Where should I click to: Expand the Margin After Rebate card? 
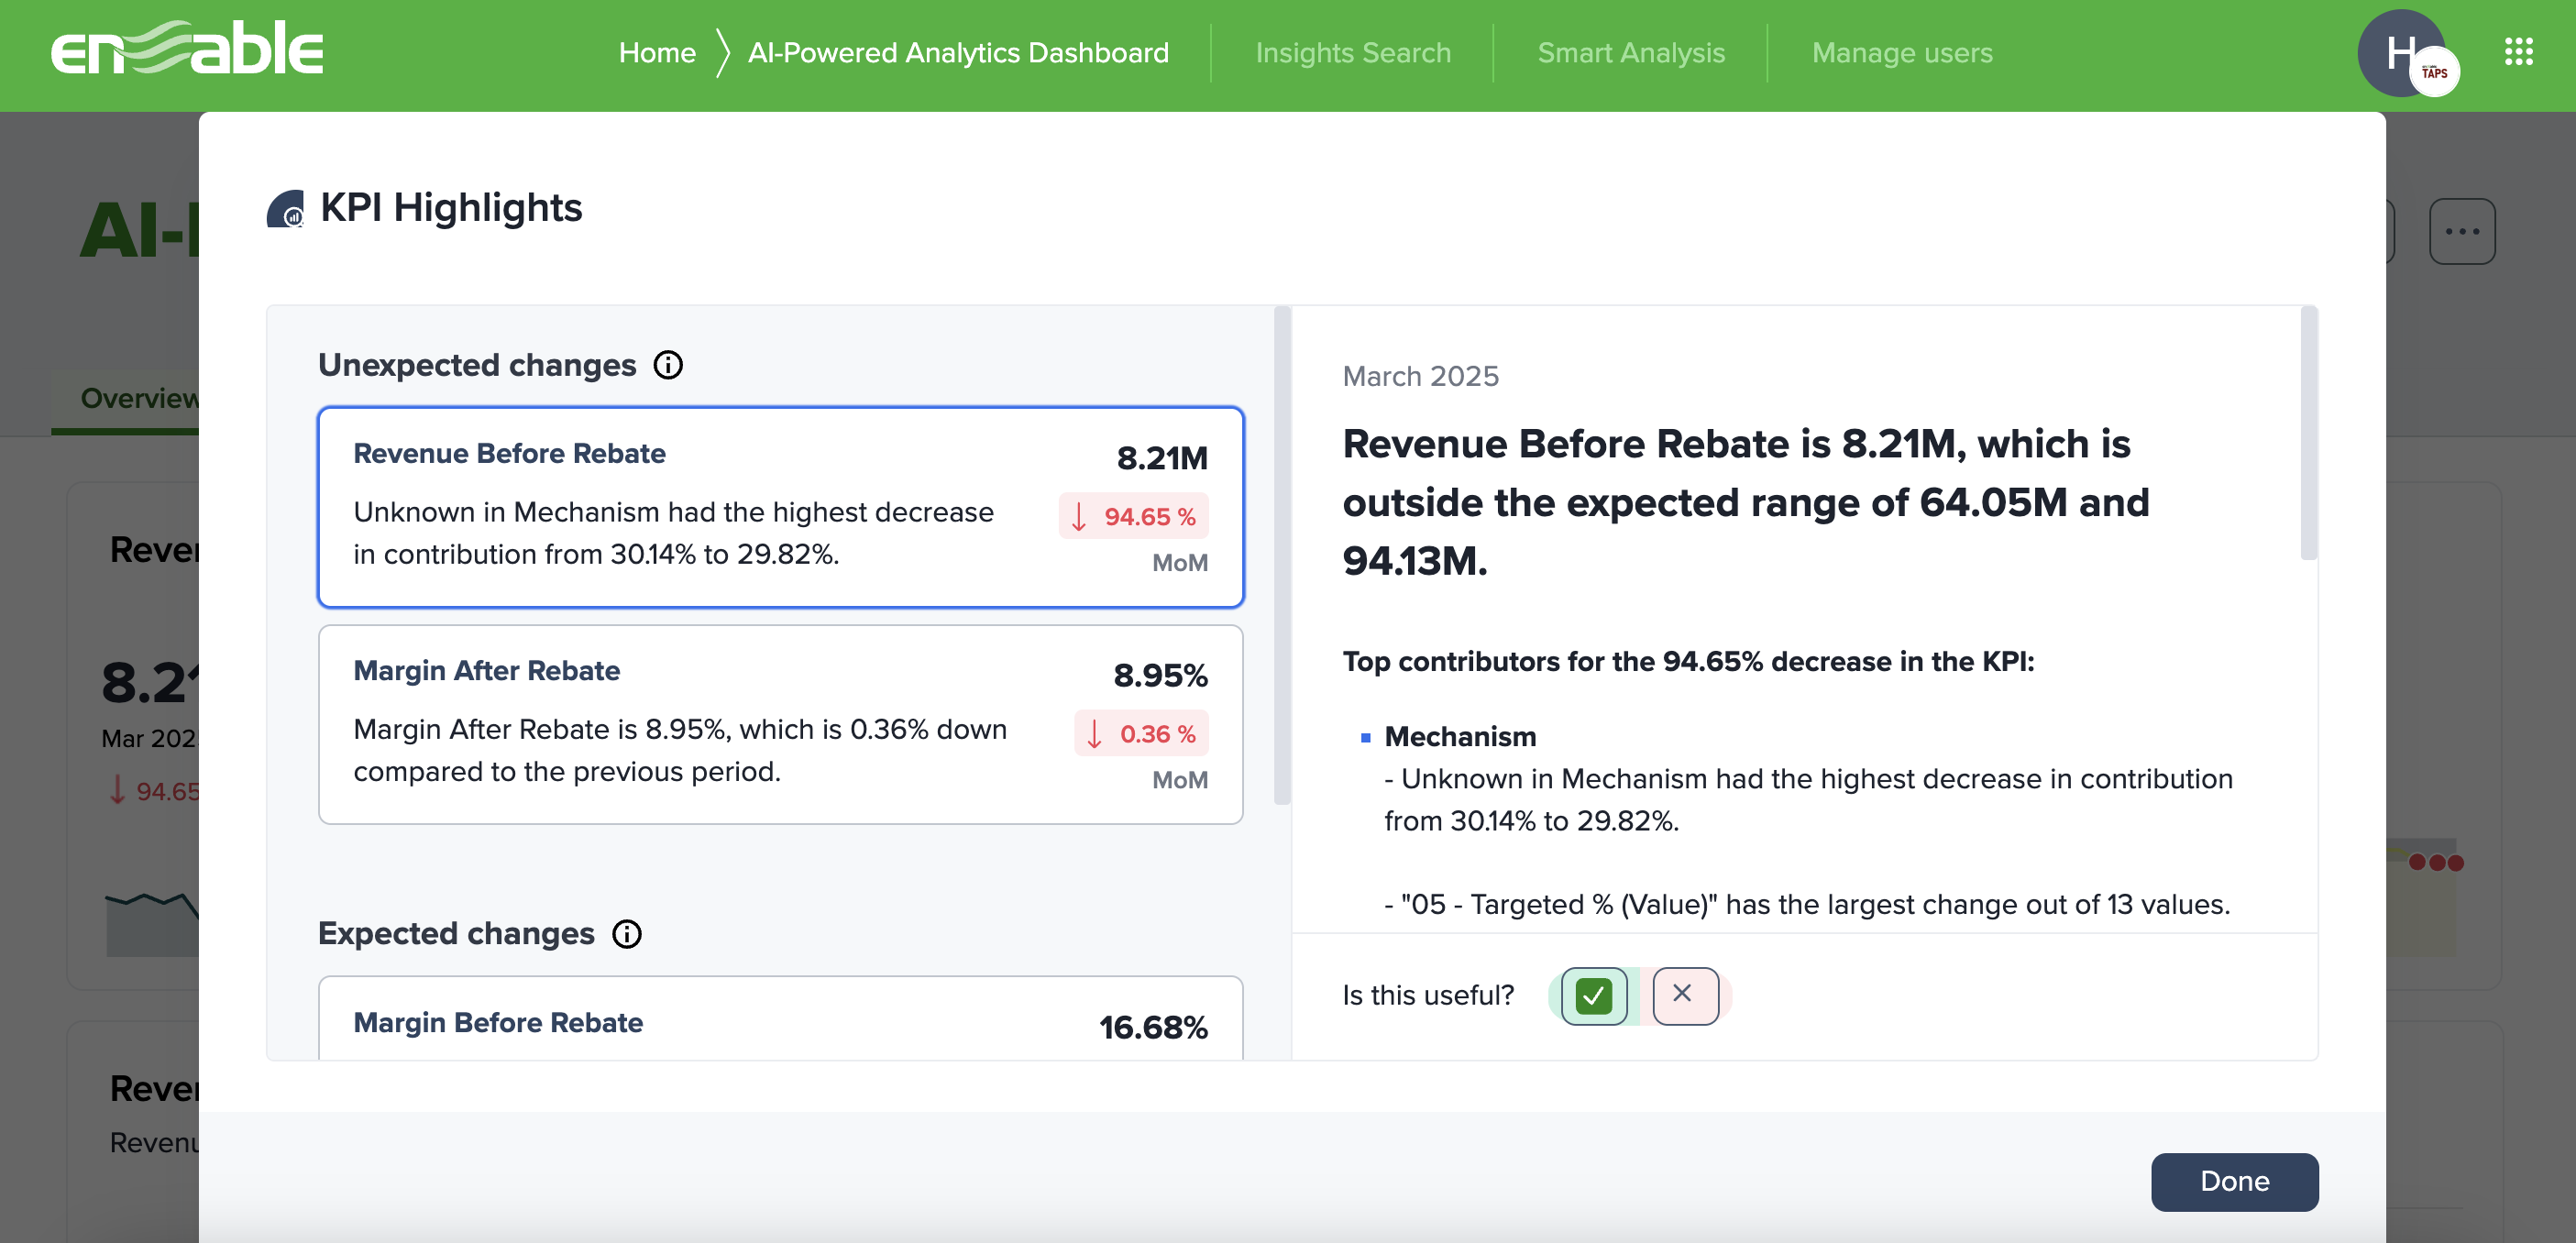(780, 723)
